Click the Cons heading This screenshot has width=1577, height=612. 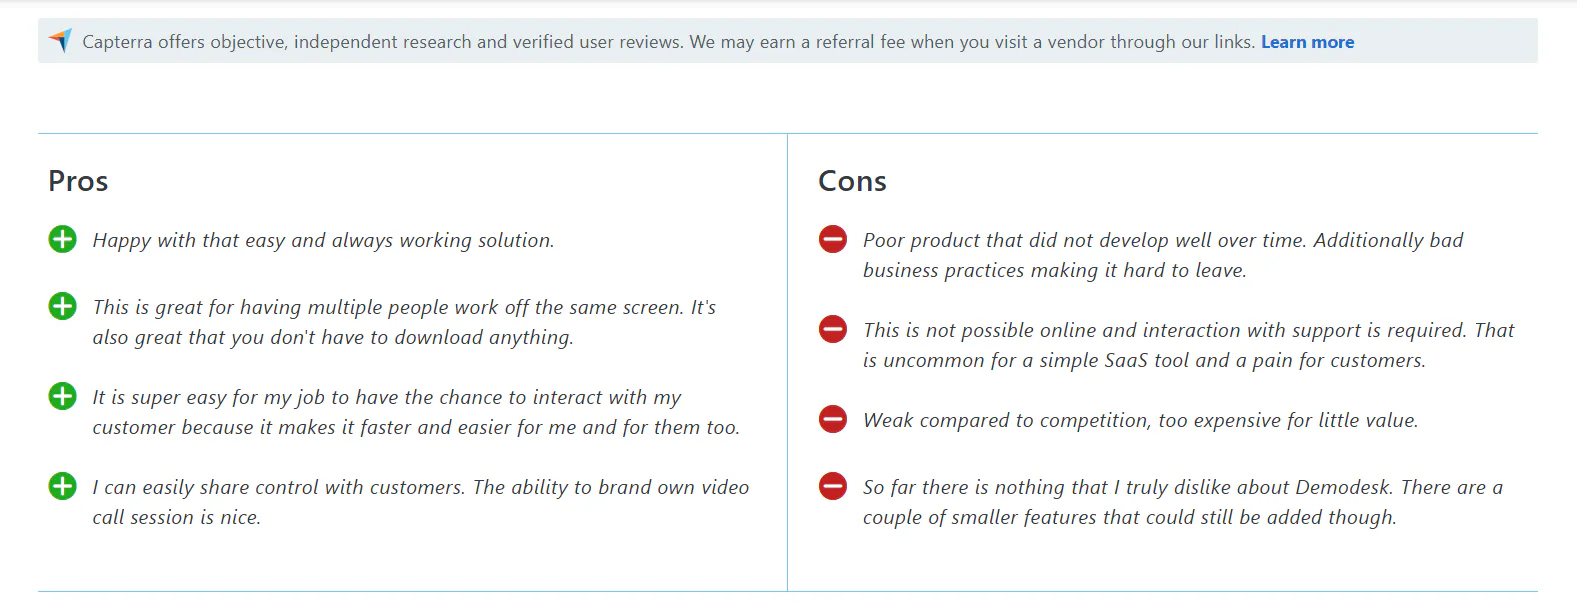coord(852,181)
